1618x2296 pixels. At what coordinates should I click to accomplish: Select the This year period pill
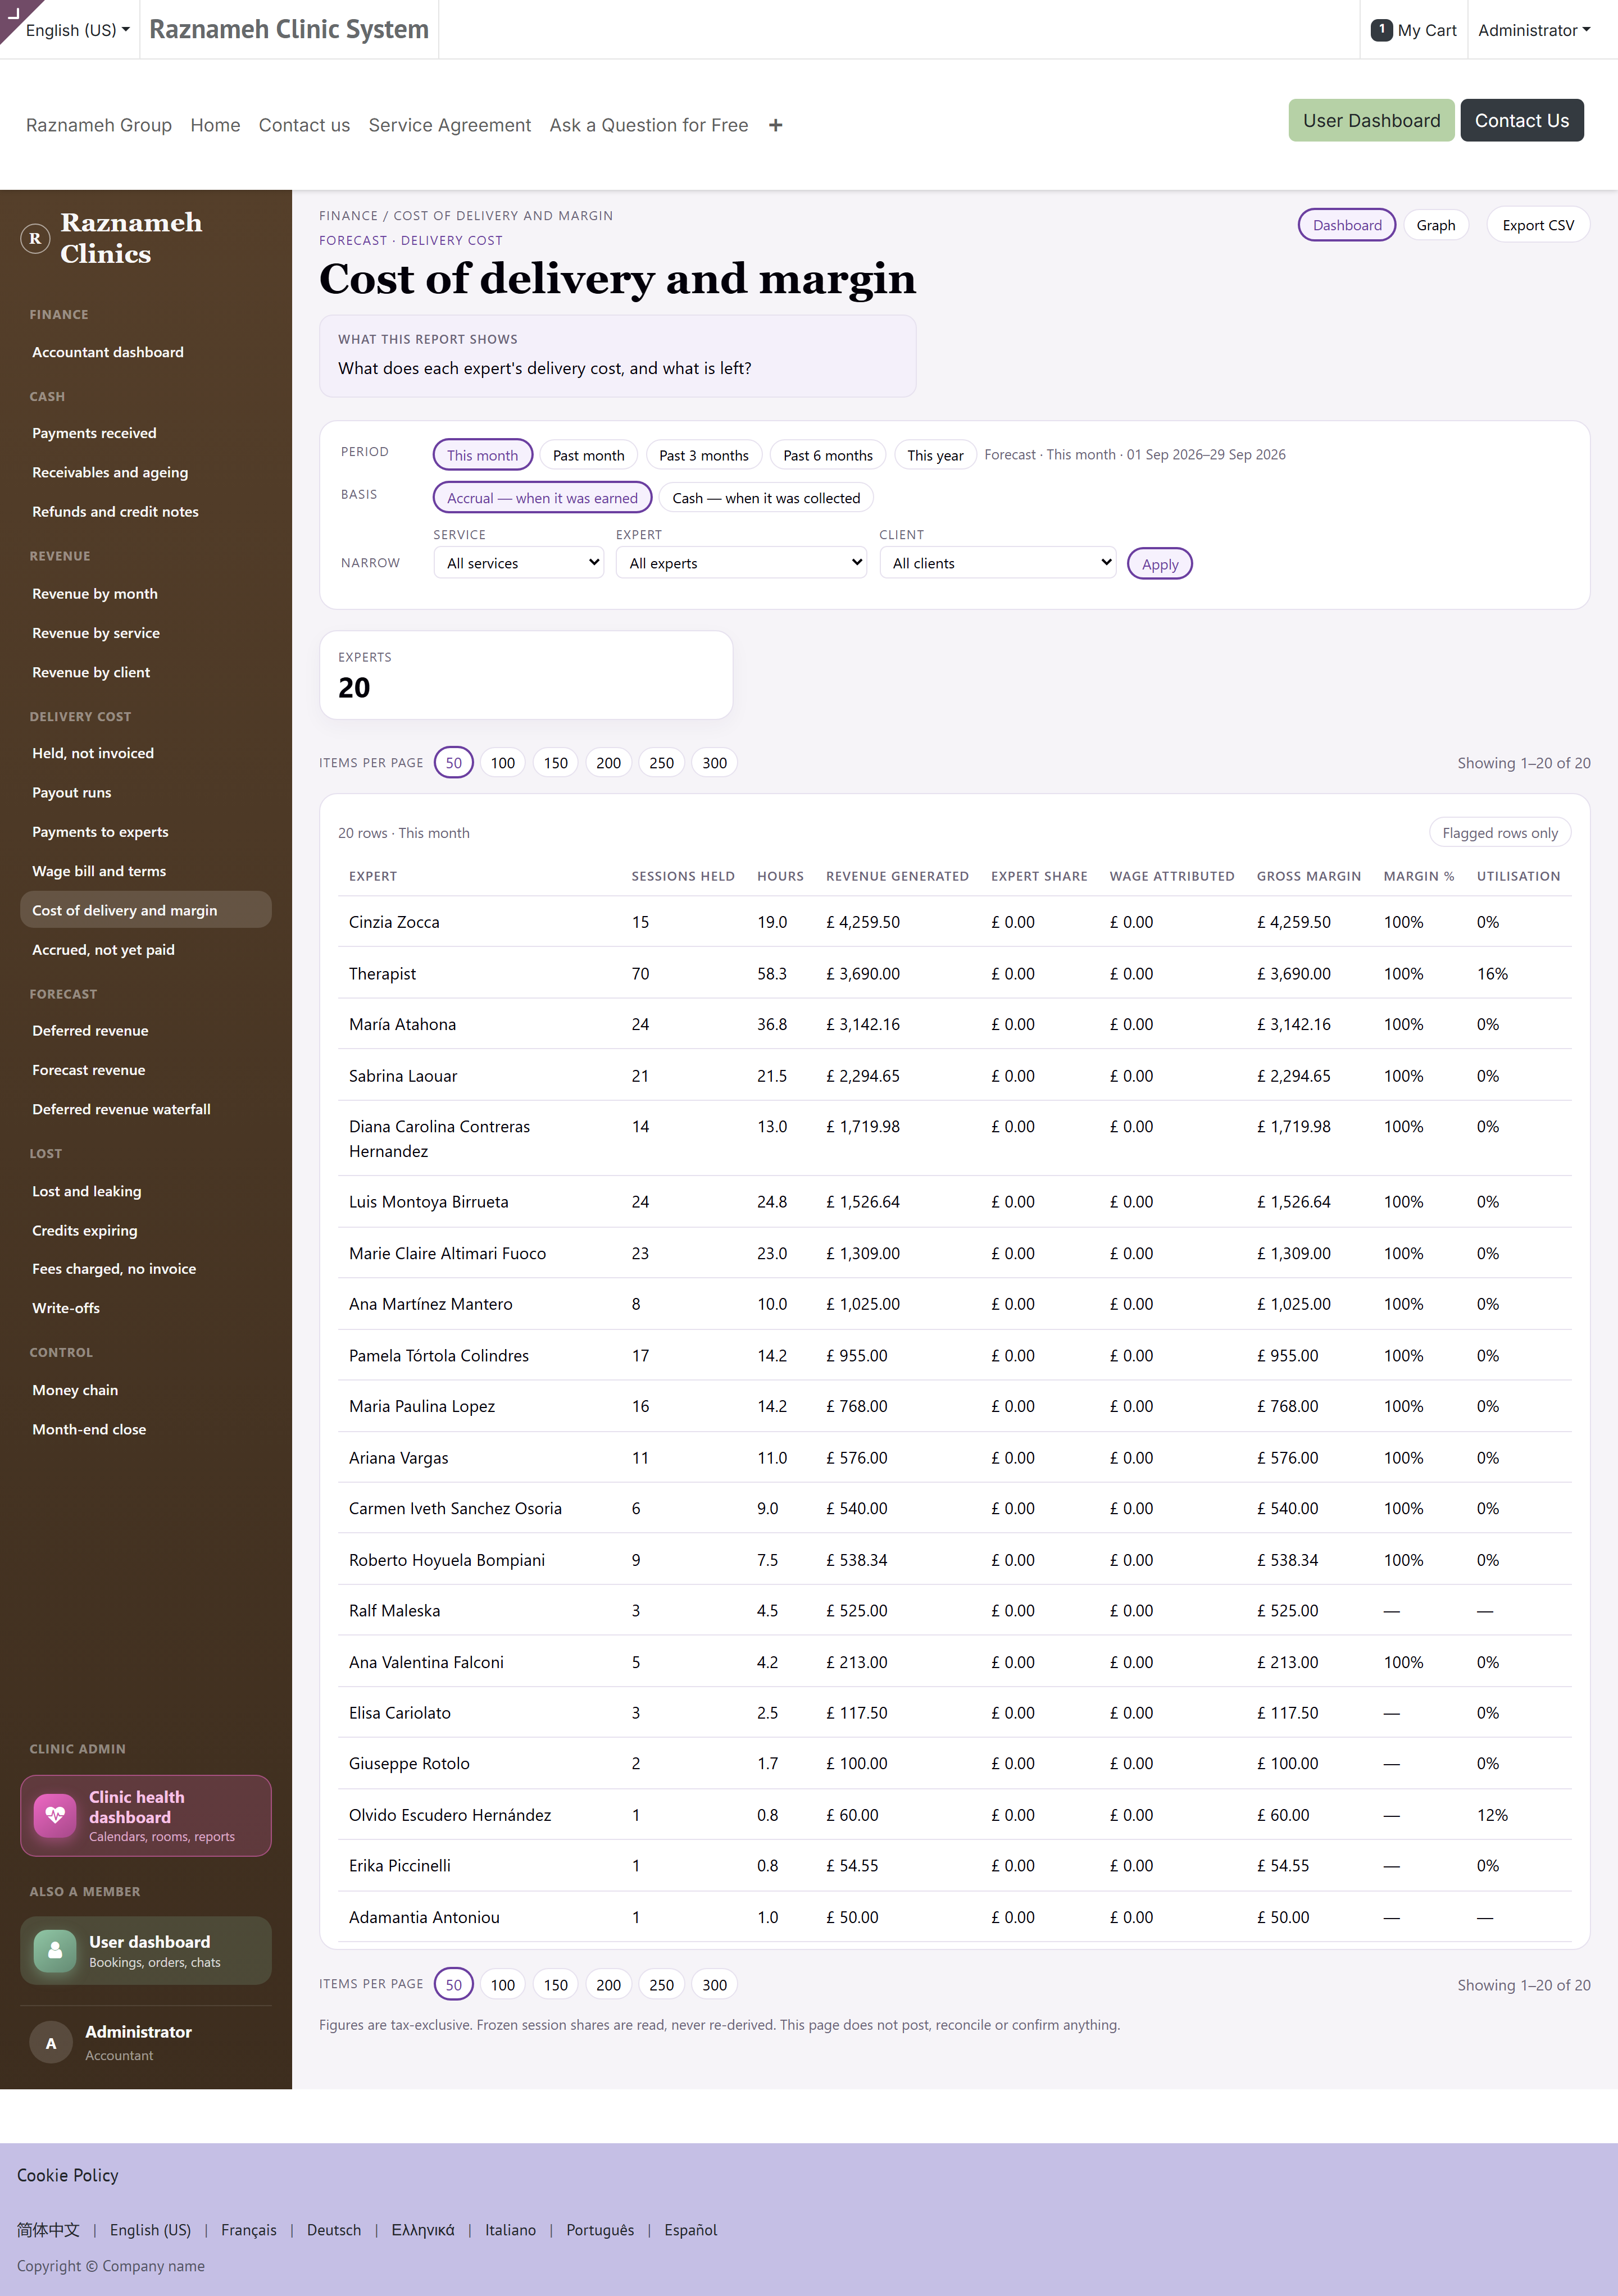coord(935,455)
